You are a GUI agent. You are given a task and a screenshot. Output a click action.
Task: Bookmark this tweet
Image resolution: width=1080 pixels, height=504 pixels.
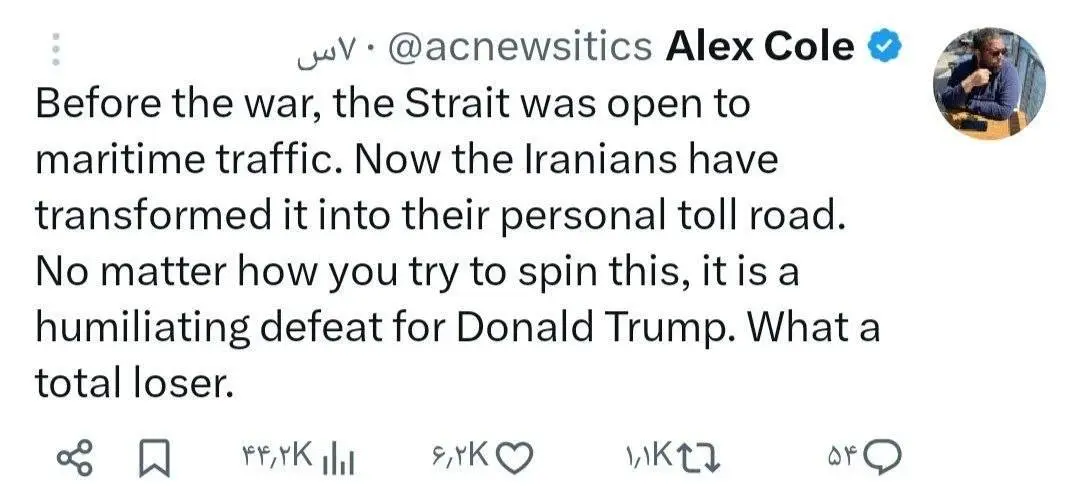click(152, 458)
